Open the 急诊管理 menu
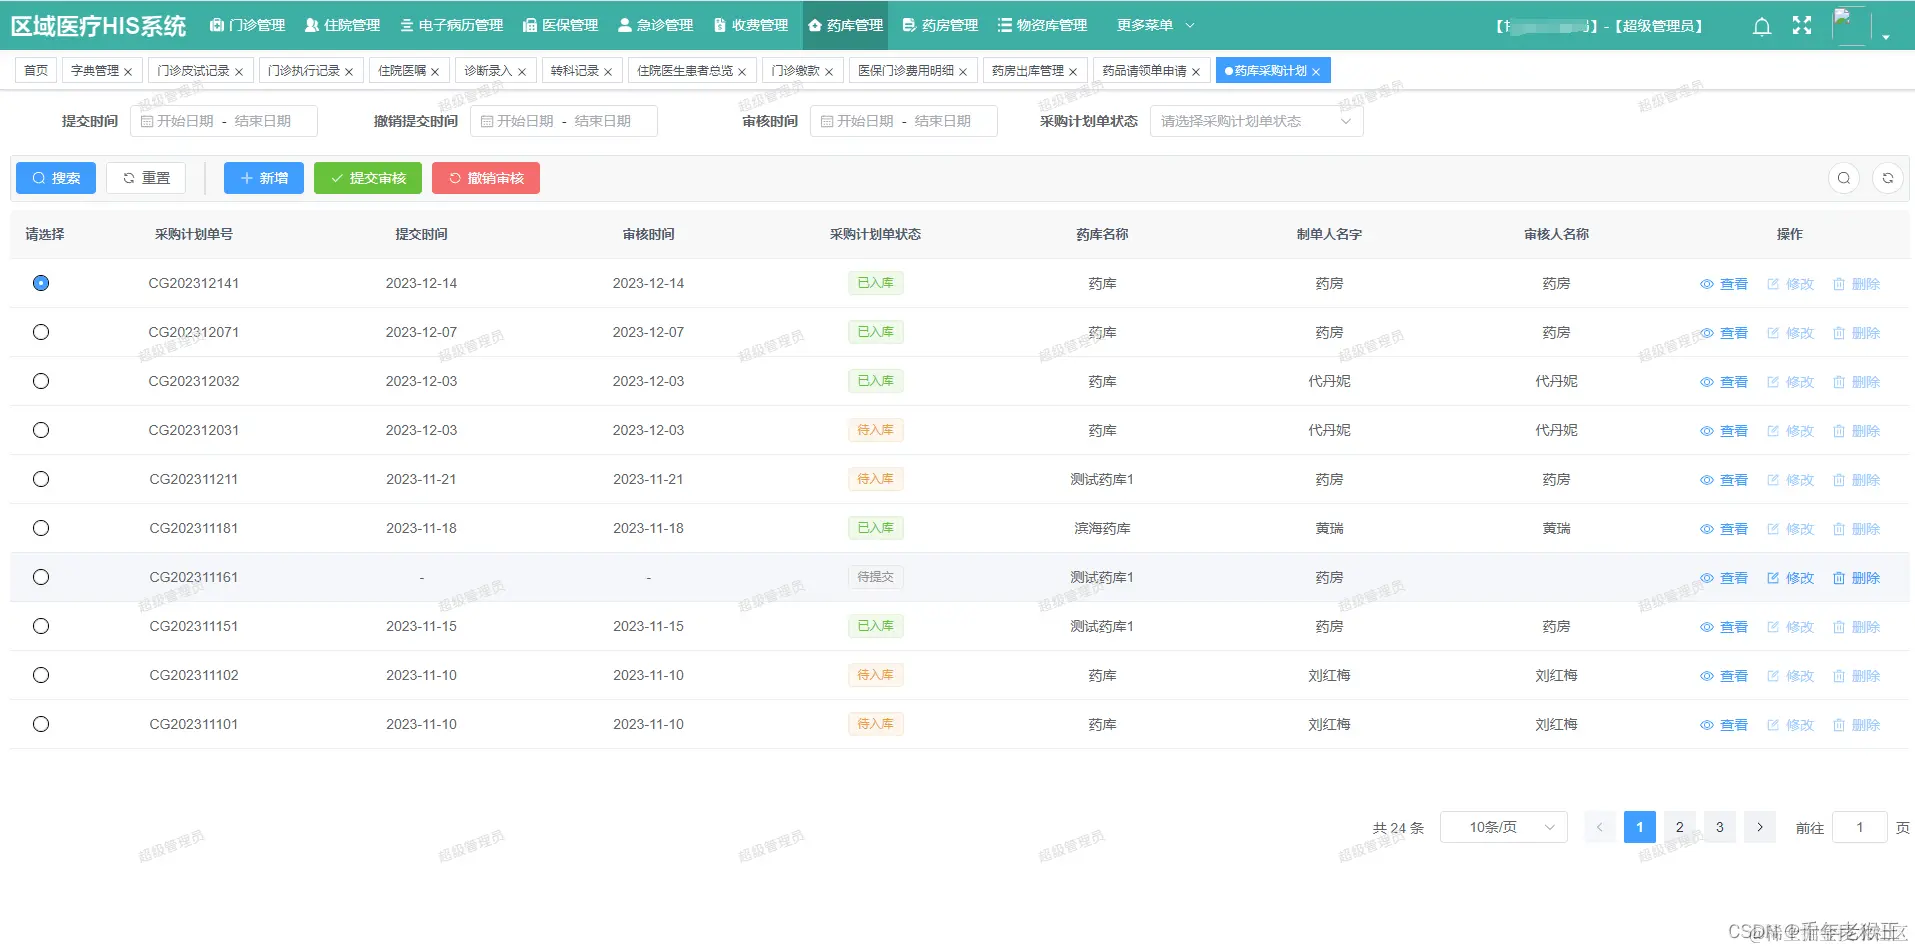This screenshot has height=950, width=1915. tap(655, 25)
